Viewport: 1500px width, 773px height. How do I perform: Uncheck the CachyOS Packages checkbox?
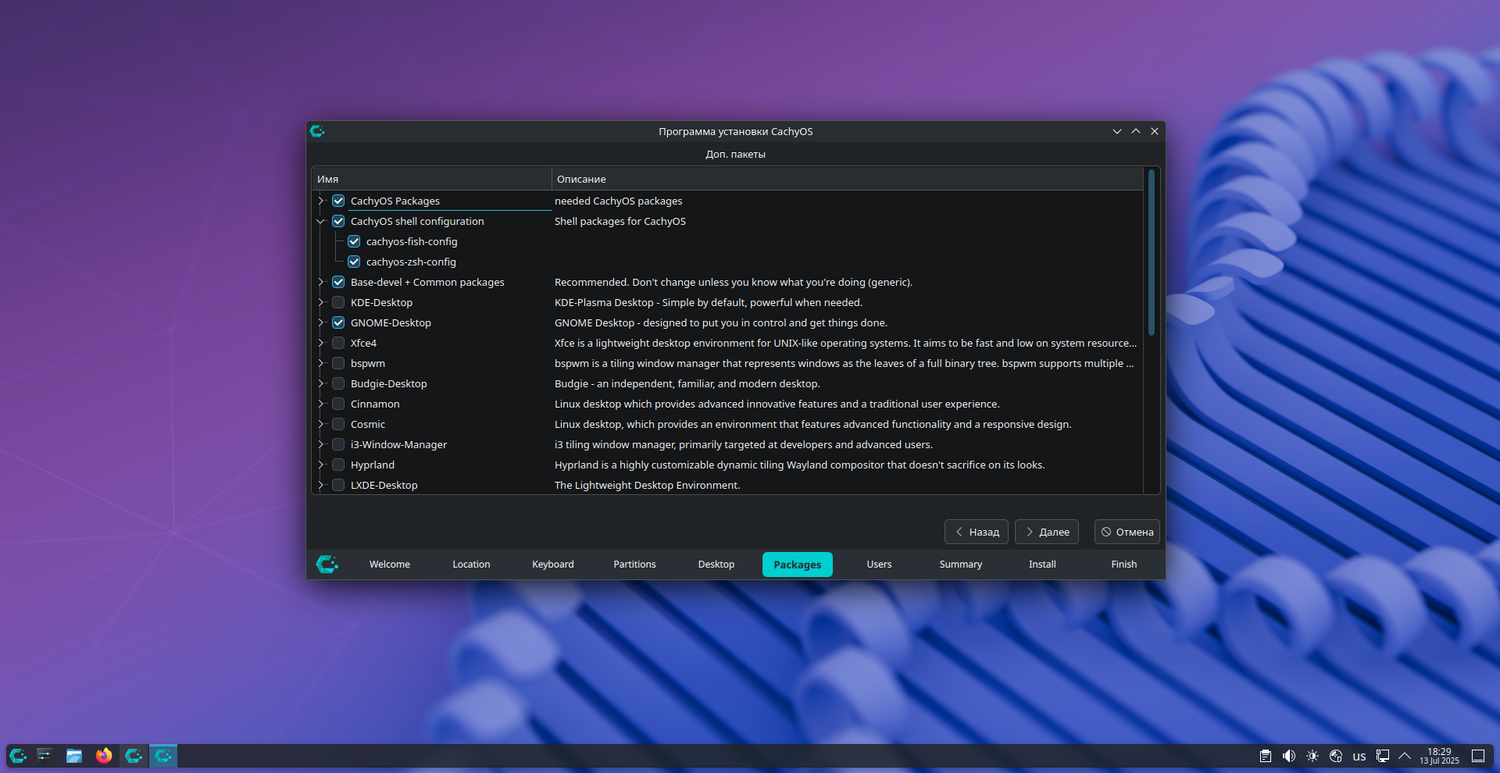click(338, 201)
